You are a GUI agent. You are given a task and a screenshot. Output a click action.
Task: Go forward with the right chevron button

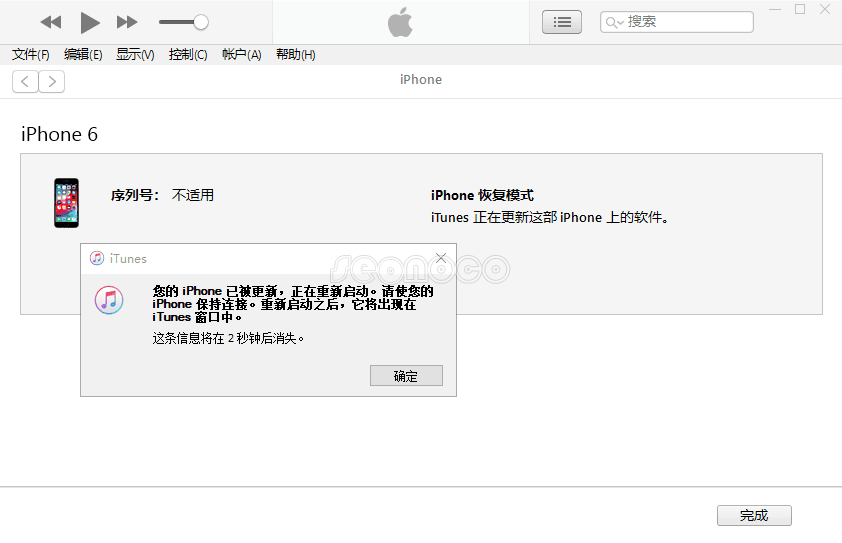(52, 81)
